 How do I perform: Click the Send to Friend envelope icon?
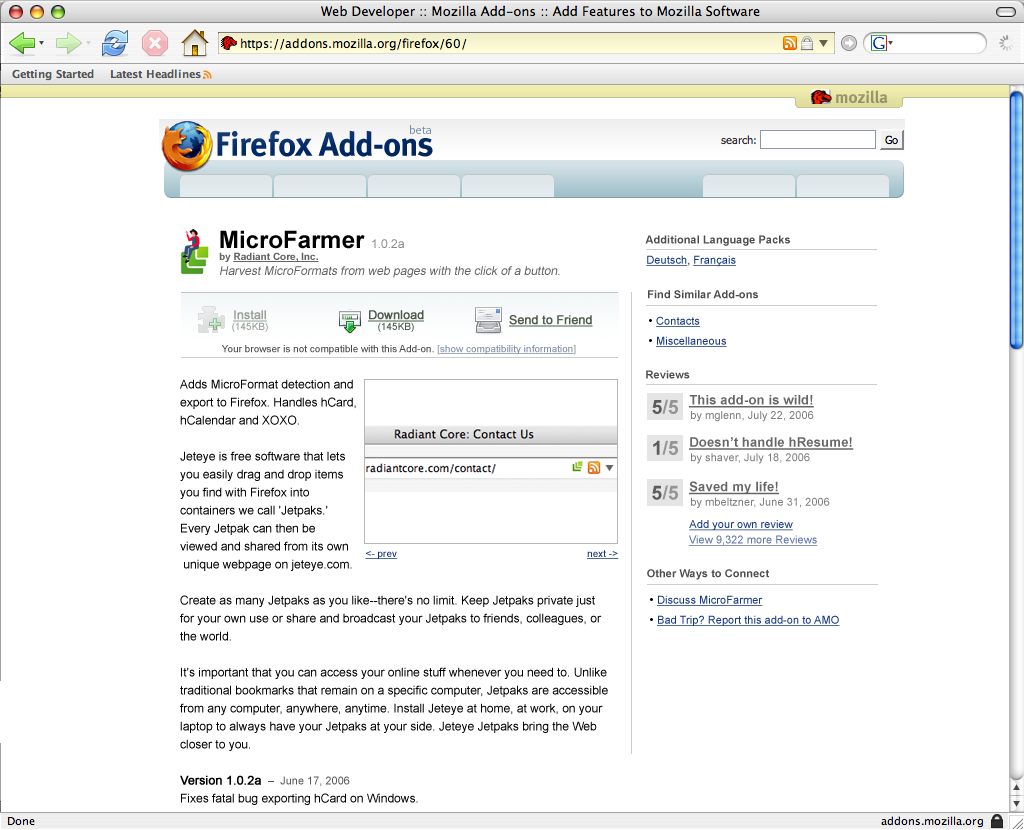488,320
